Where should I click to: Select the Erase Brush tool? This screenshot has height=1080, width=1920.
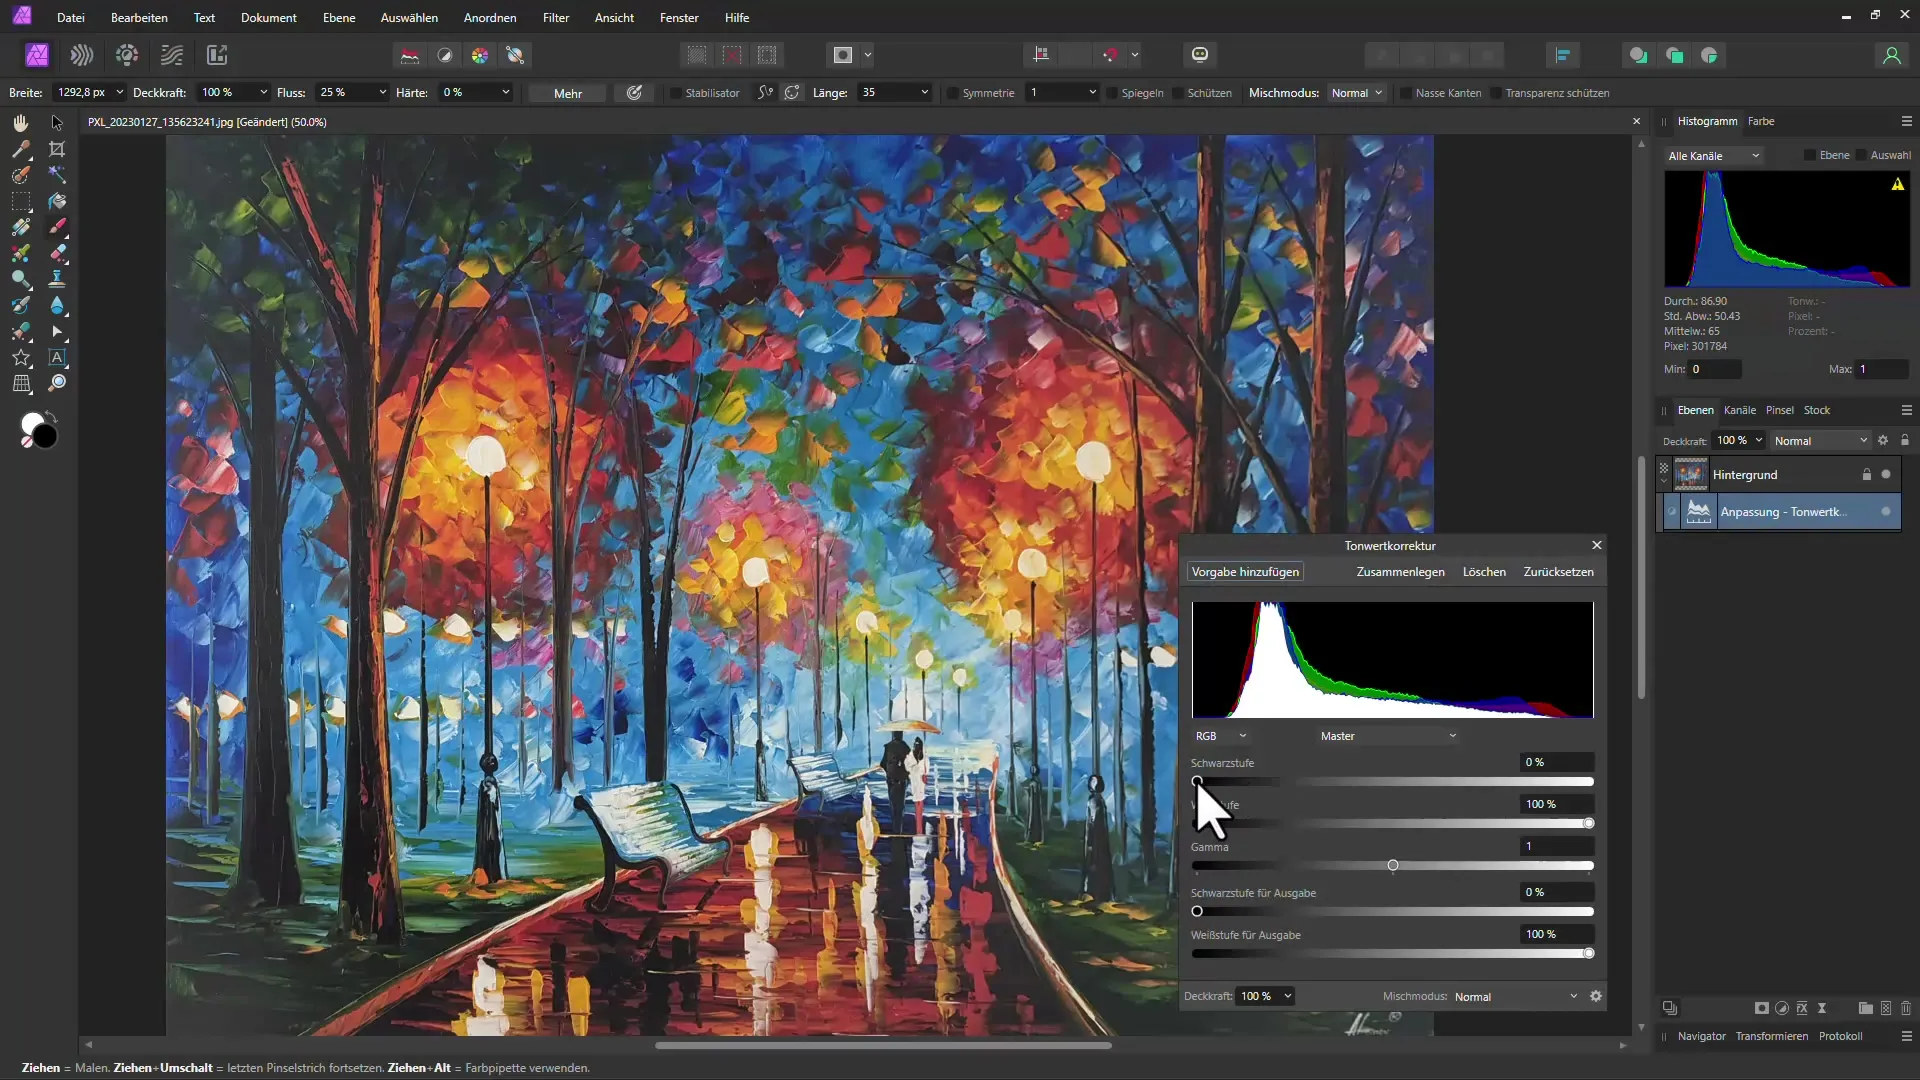point(57,253)
